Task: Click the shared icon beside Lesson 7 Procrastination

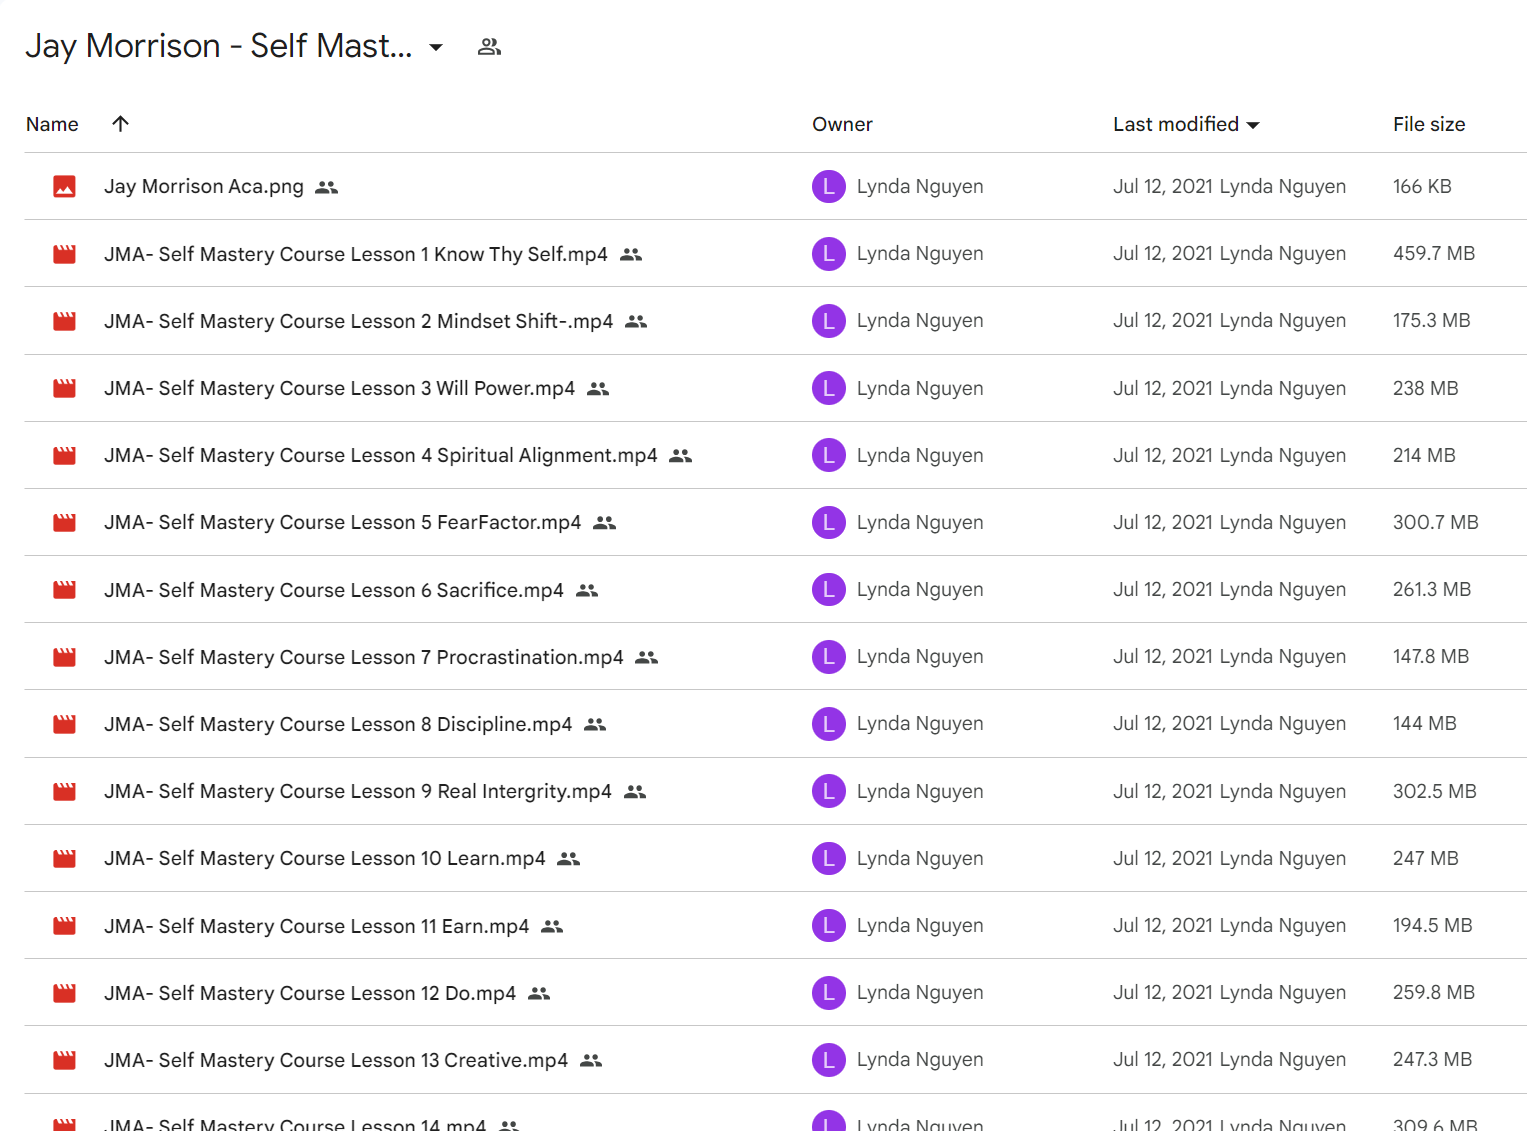Action: tap(647, 657)
